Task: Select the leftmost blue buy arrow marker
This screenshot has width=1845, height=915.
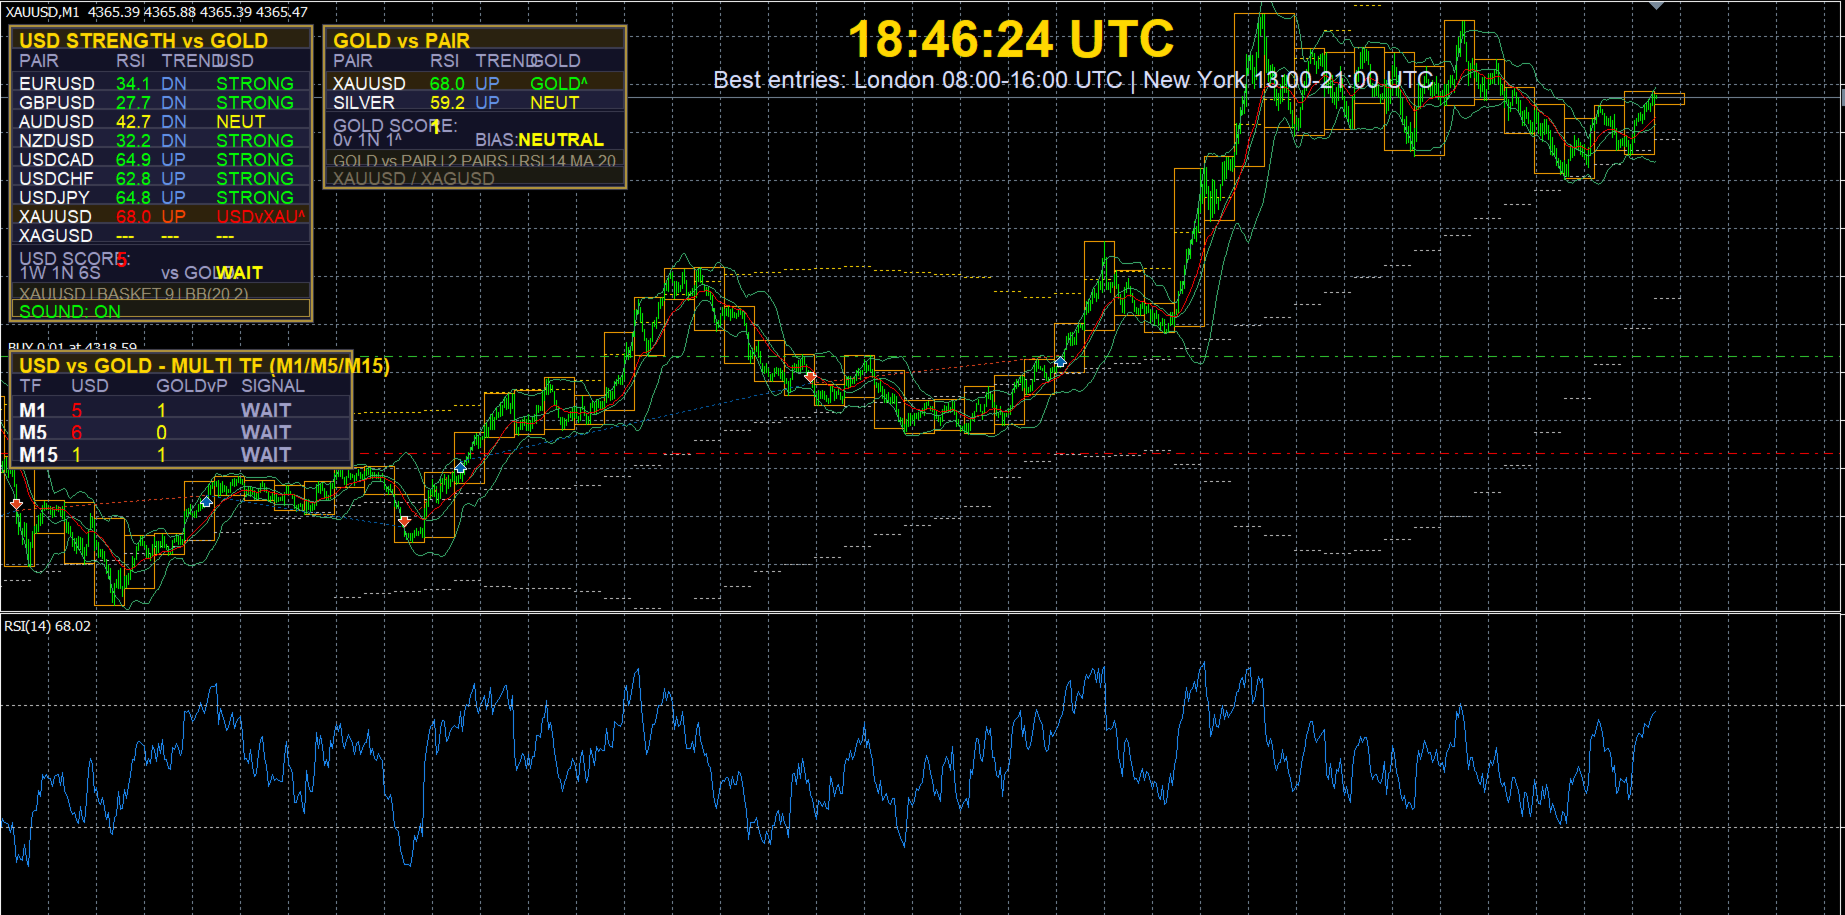Action: [206, 502]
